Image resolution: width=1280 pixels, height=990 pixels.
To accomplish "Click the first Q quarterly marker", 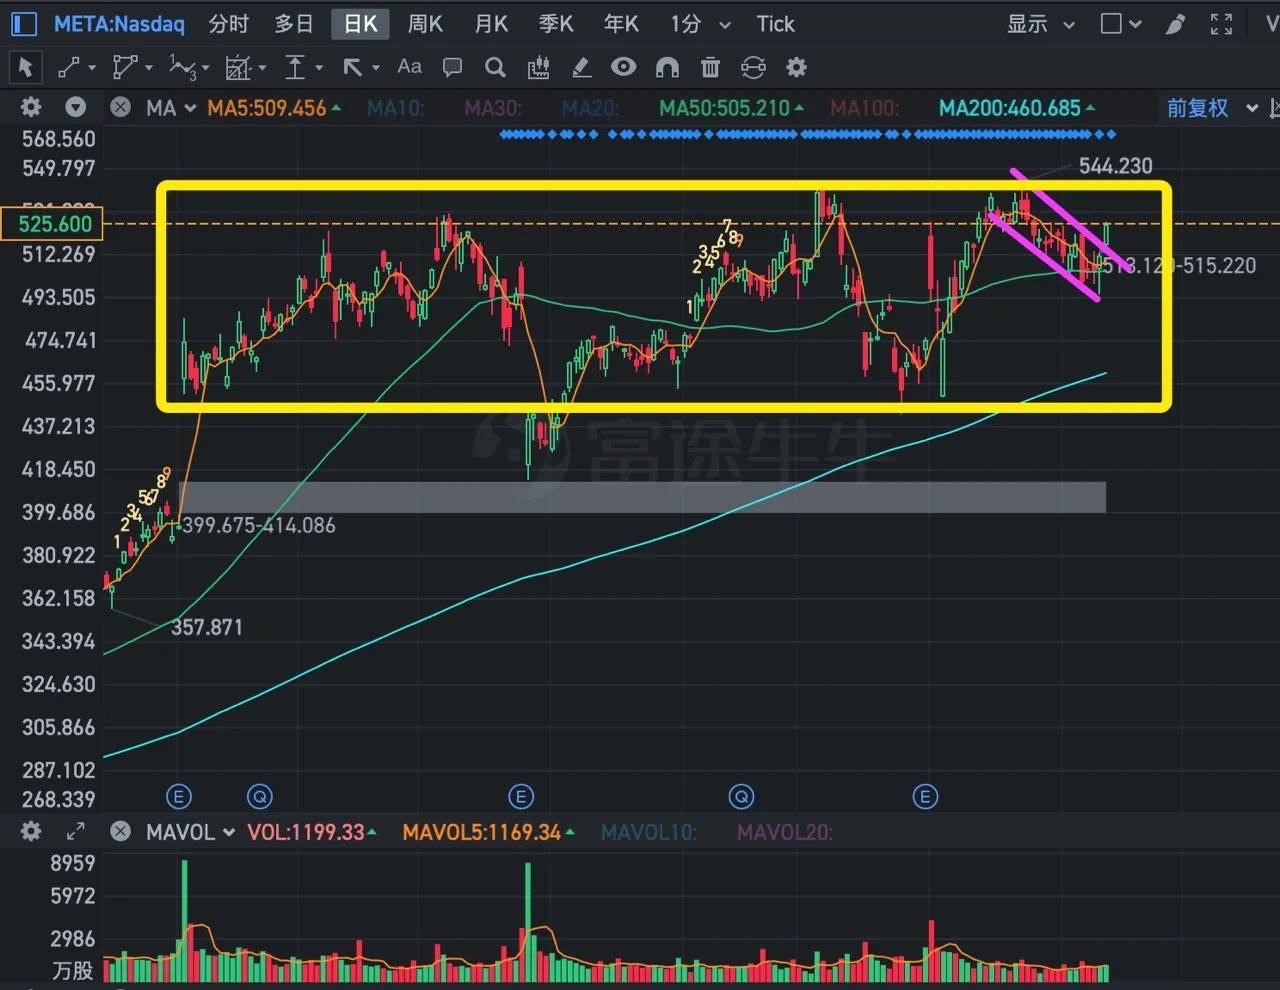I will click(260, 796).
